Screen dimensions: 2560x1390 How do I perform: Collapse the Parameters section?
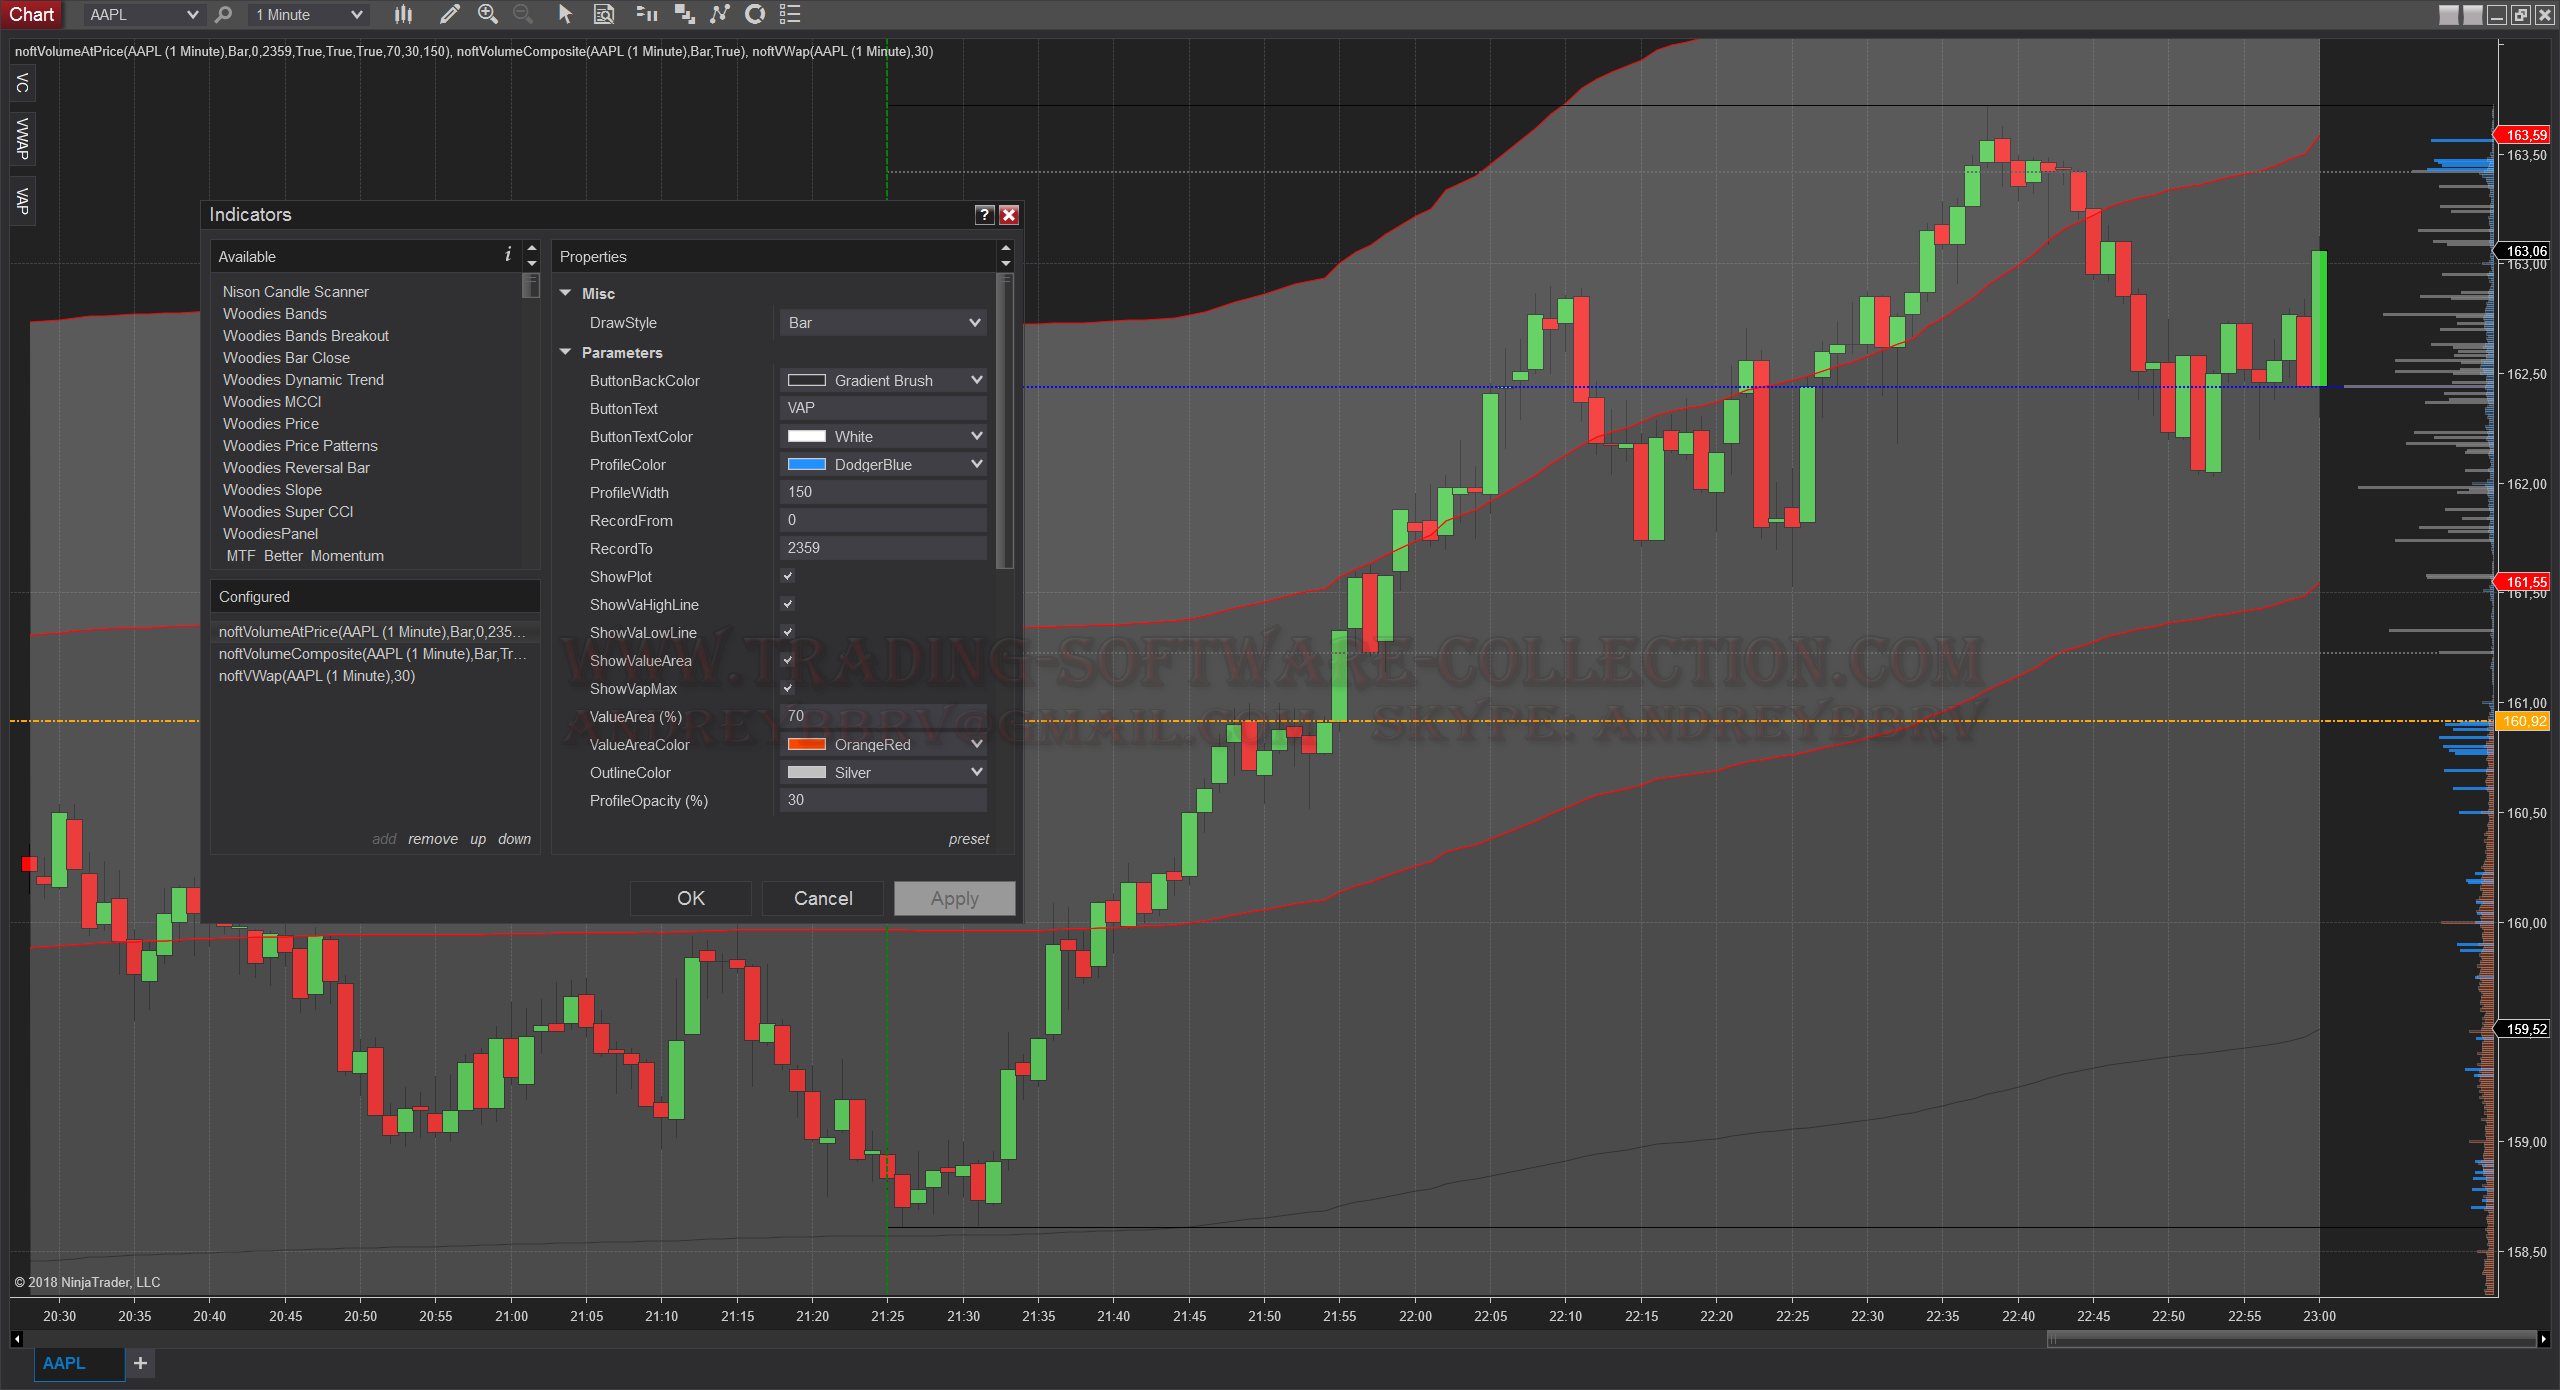coord(566,352)
